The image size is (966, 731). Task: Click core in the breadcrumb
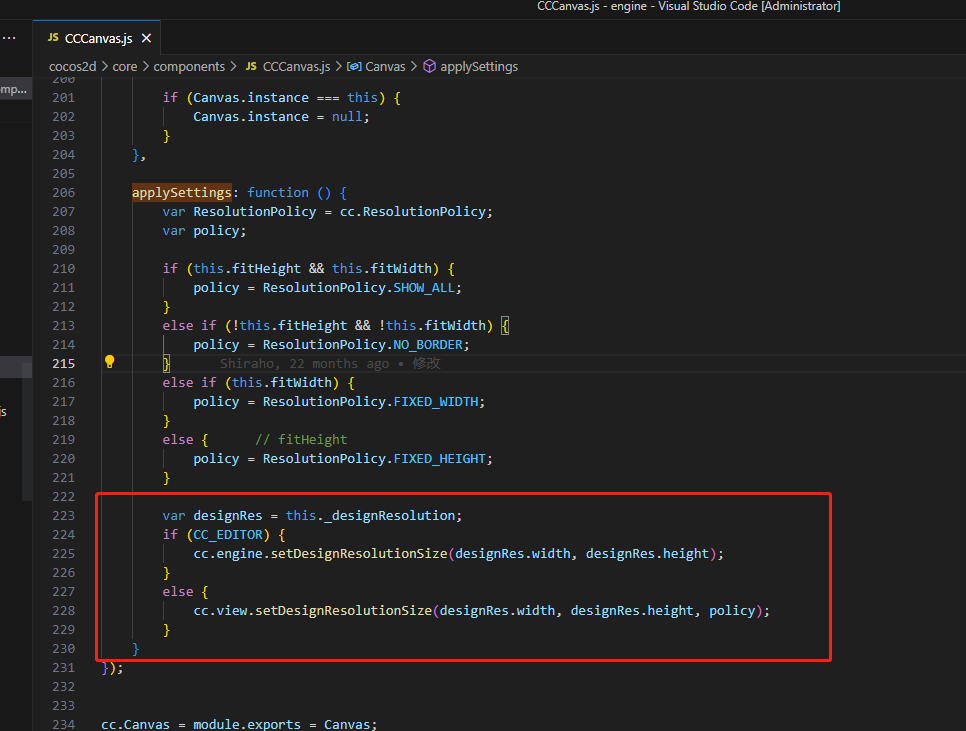click(x=124, y=67)
